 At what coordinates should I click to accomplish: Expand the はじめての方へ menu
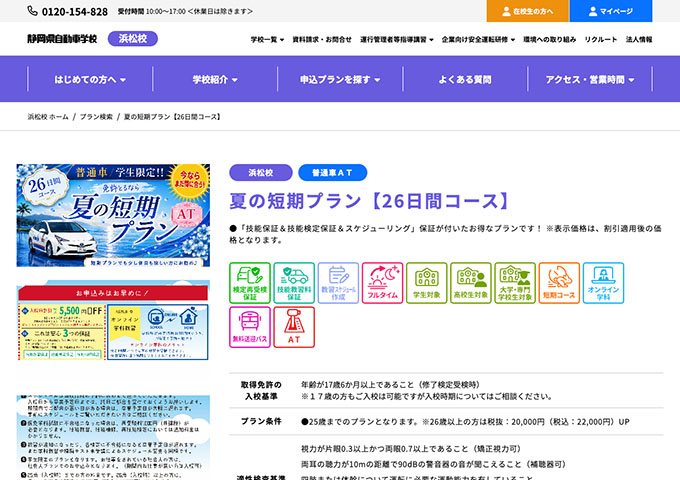tap(90, 79)
